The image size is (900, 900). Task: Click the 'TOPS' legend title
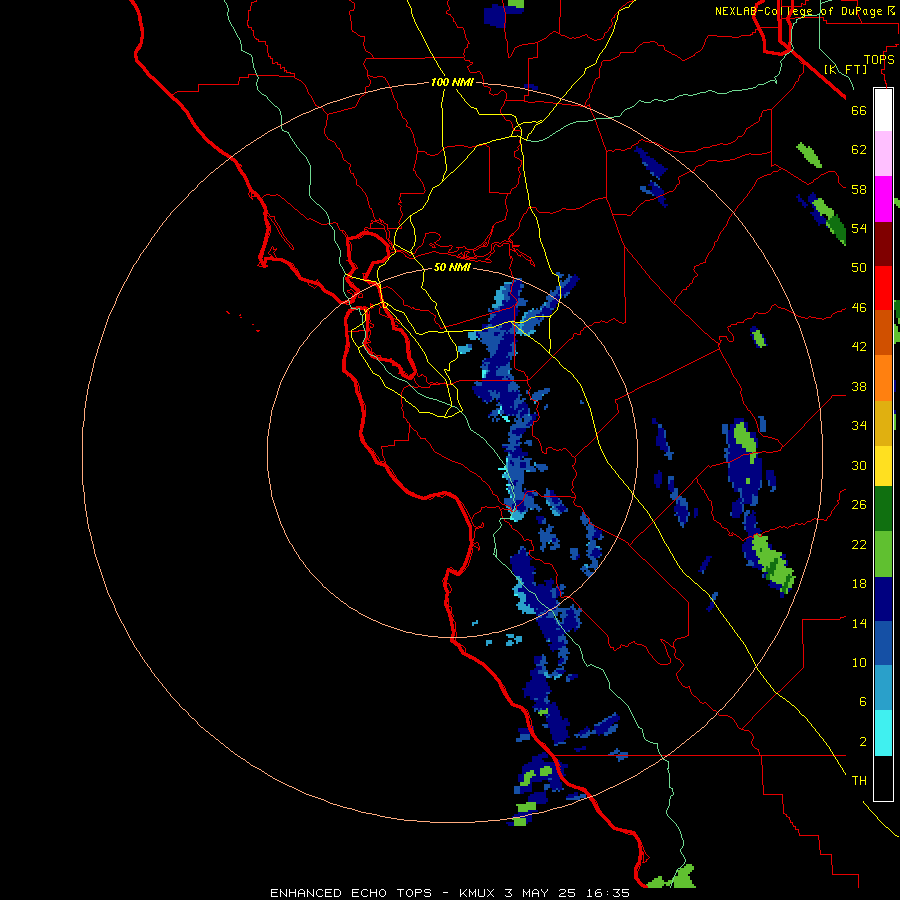coord(879,60)
